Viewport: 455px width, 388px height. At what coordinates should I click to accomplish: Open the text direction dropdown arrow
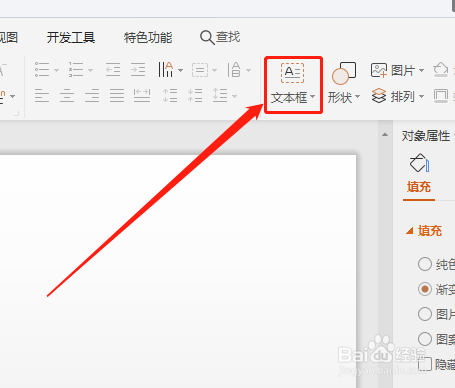click(x=180, y=70)
